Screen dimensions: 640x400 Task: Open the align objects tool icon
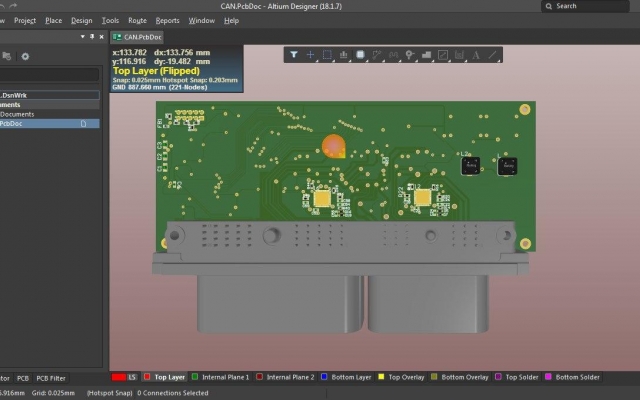[343, 55]
